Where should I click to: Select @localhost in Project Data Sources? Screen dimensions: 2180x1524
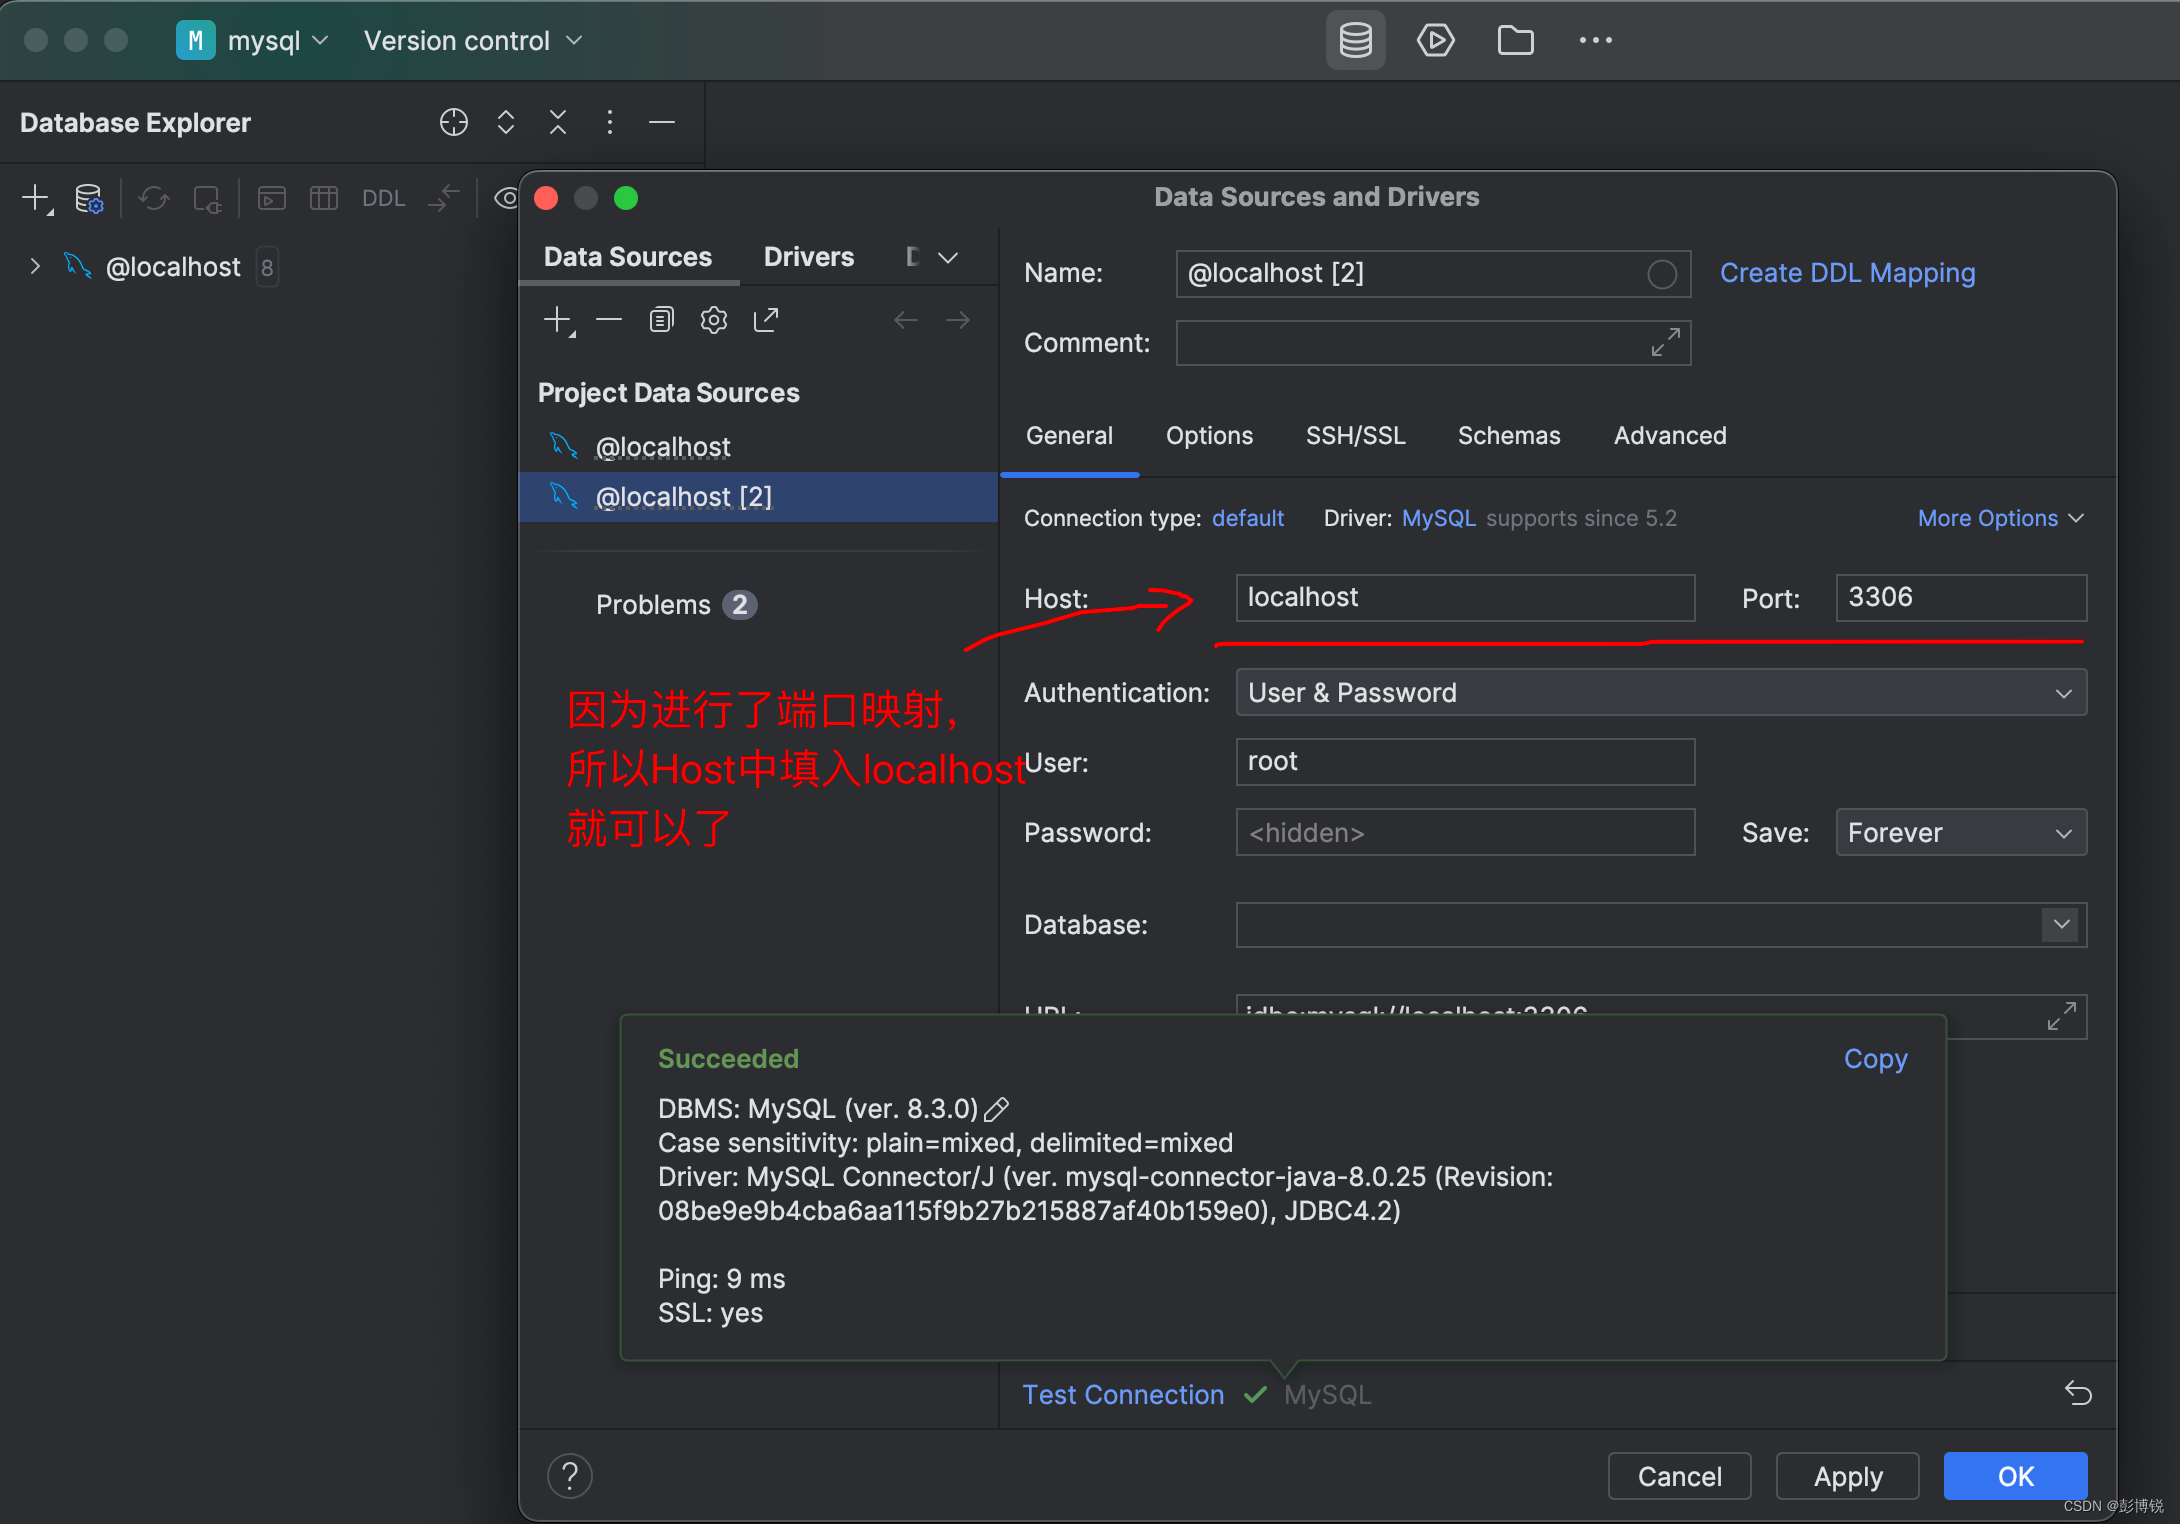tap(759, 447)
